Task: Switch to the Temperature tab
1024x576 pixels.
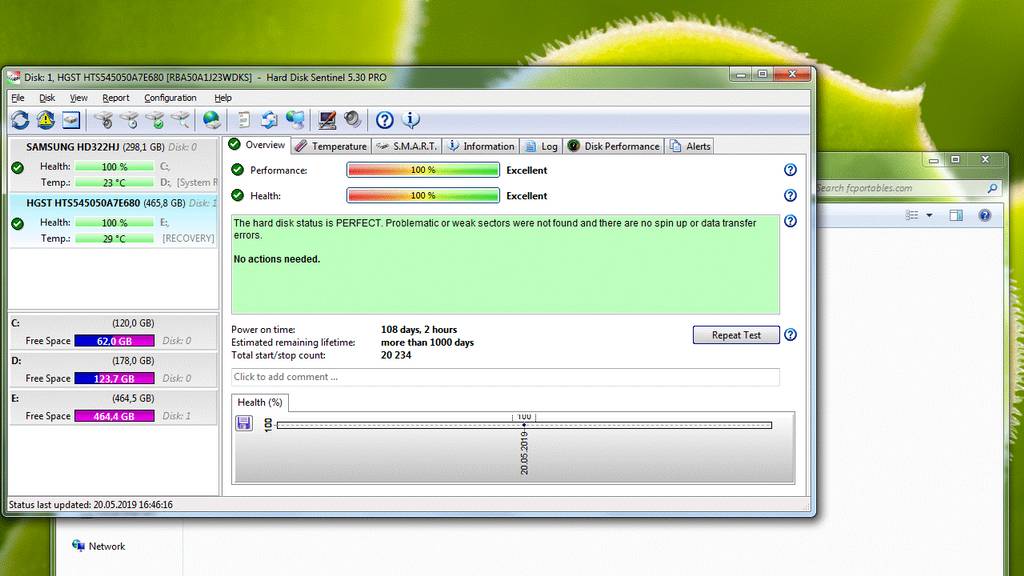Action: pos(331,146)
